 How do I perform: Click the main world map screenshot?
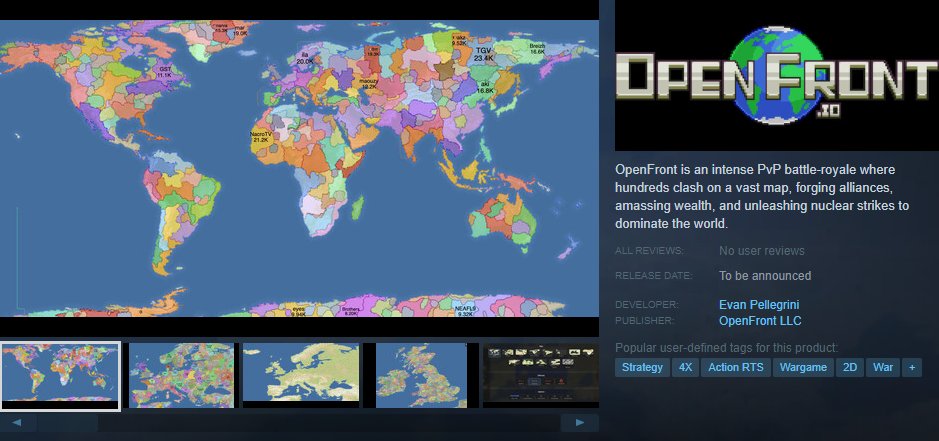coord(299,168)
